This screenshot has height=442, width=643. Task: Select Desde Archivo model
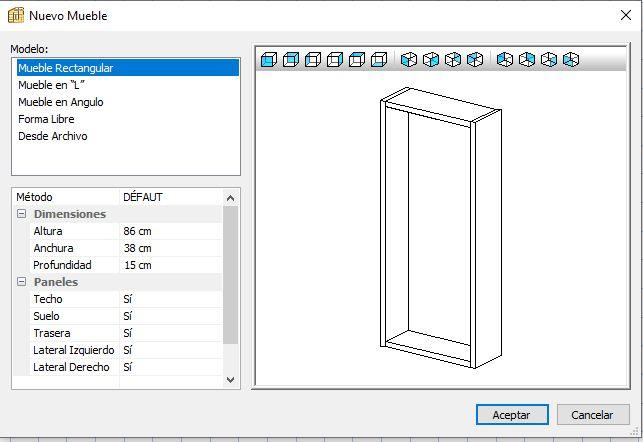[128, 136]
